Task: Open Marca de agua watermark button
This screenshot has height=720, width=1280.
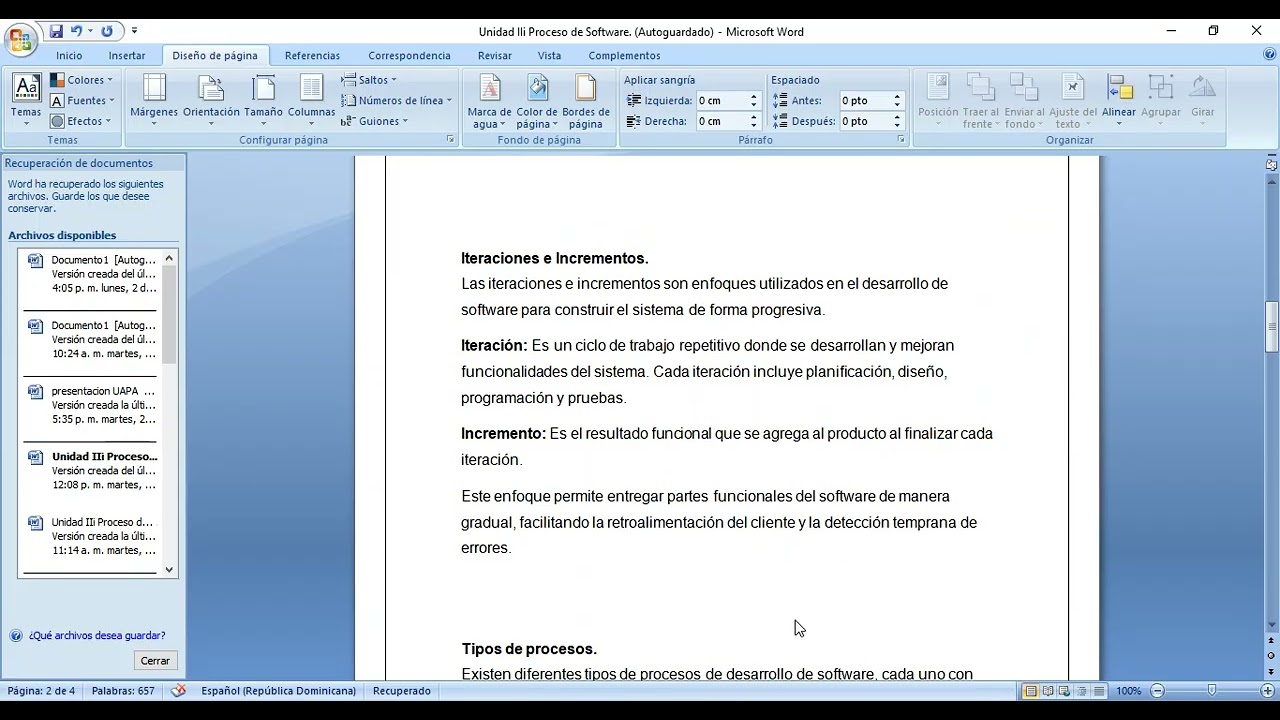Action: pyautogui.click(x=489, y=101)
